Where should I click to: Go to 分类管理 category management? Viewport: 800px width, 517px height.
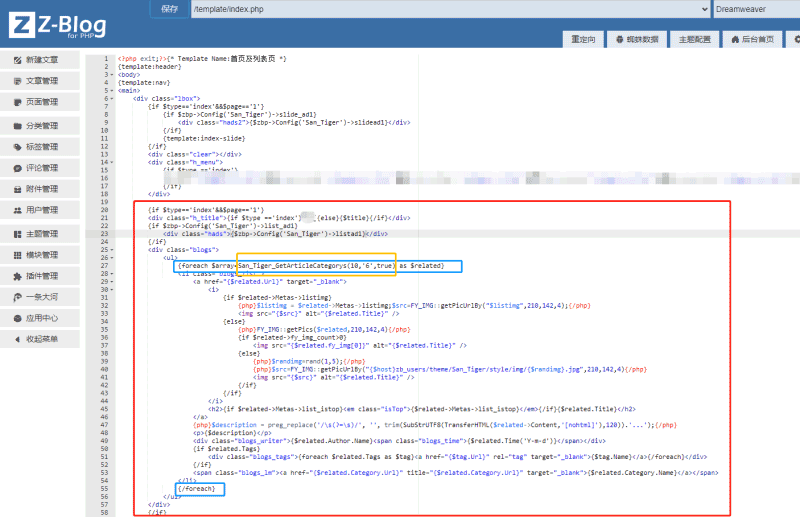click(x=41, y=126)
